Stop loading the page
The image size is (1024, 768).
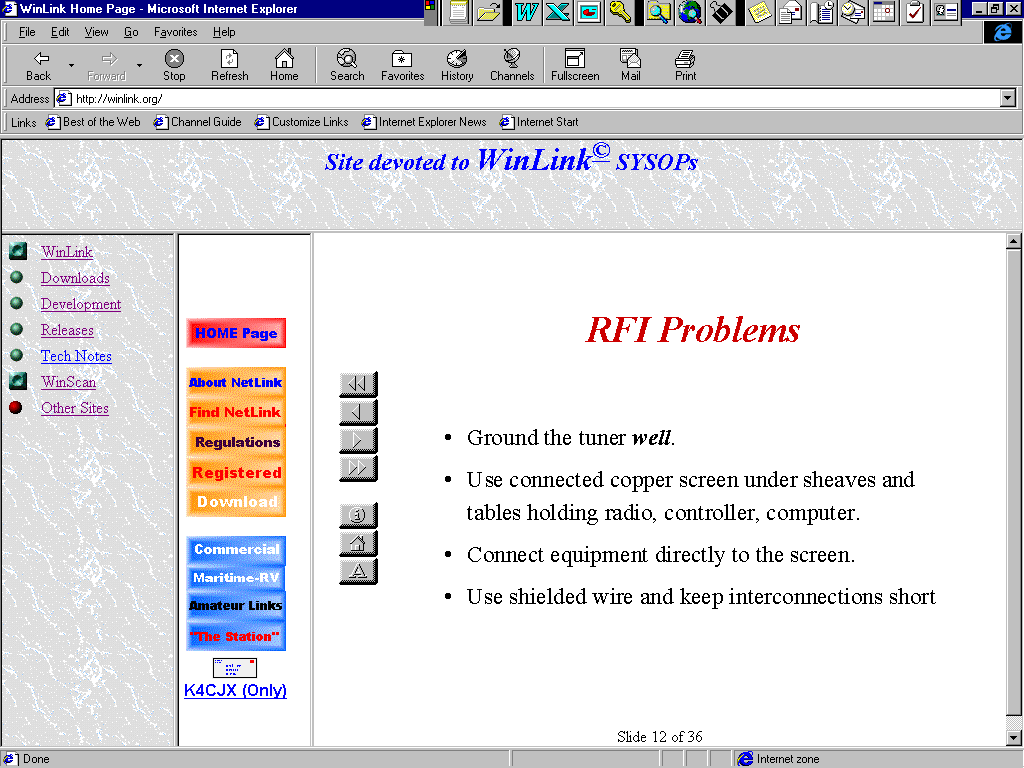coord(174,65)
